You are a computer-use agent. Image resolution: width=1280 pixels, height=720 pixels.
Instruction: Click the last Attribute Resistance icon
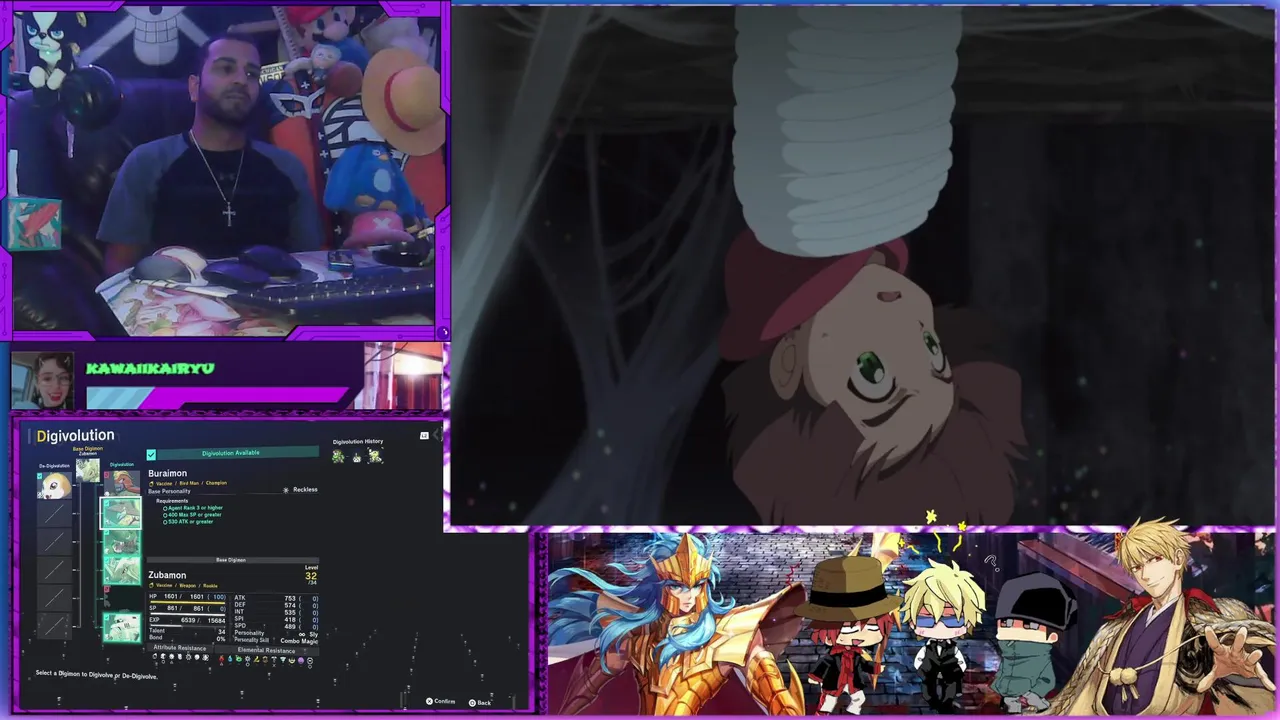pos(205,657)
